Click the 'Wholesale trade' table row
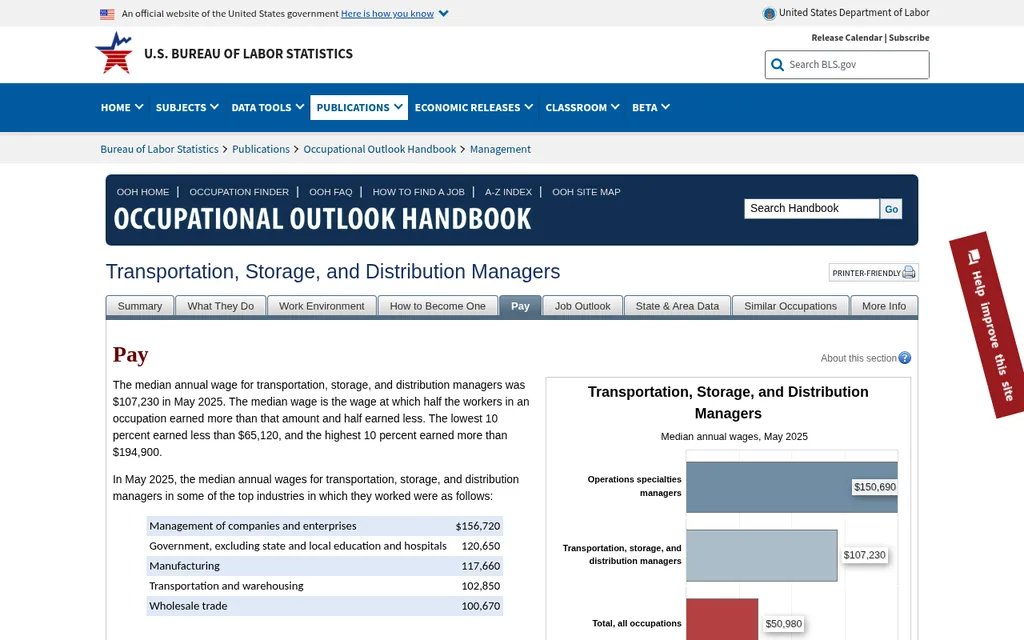 (325, 605)
